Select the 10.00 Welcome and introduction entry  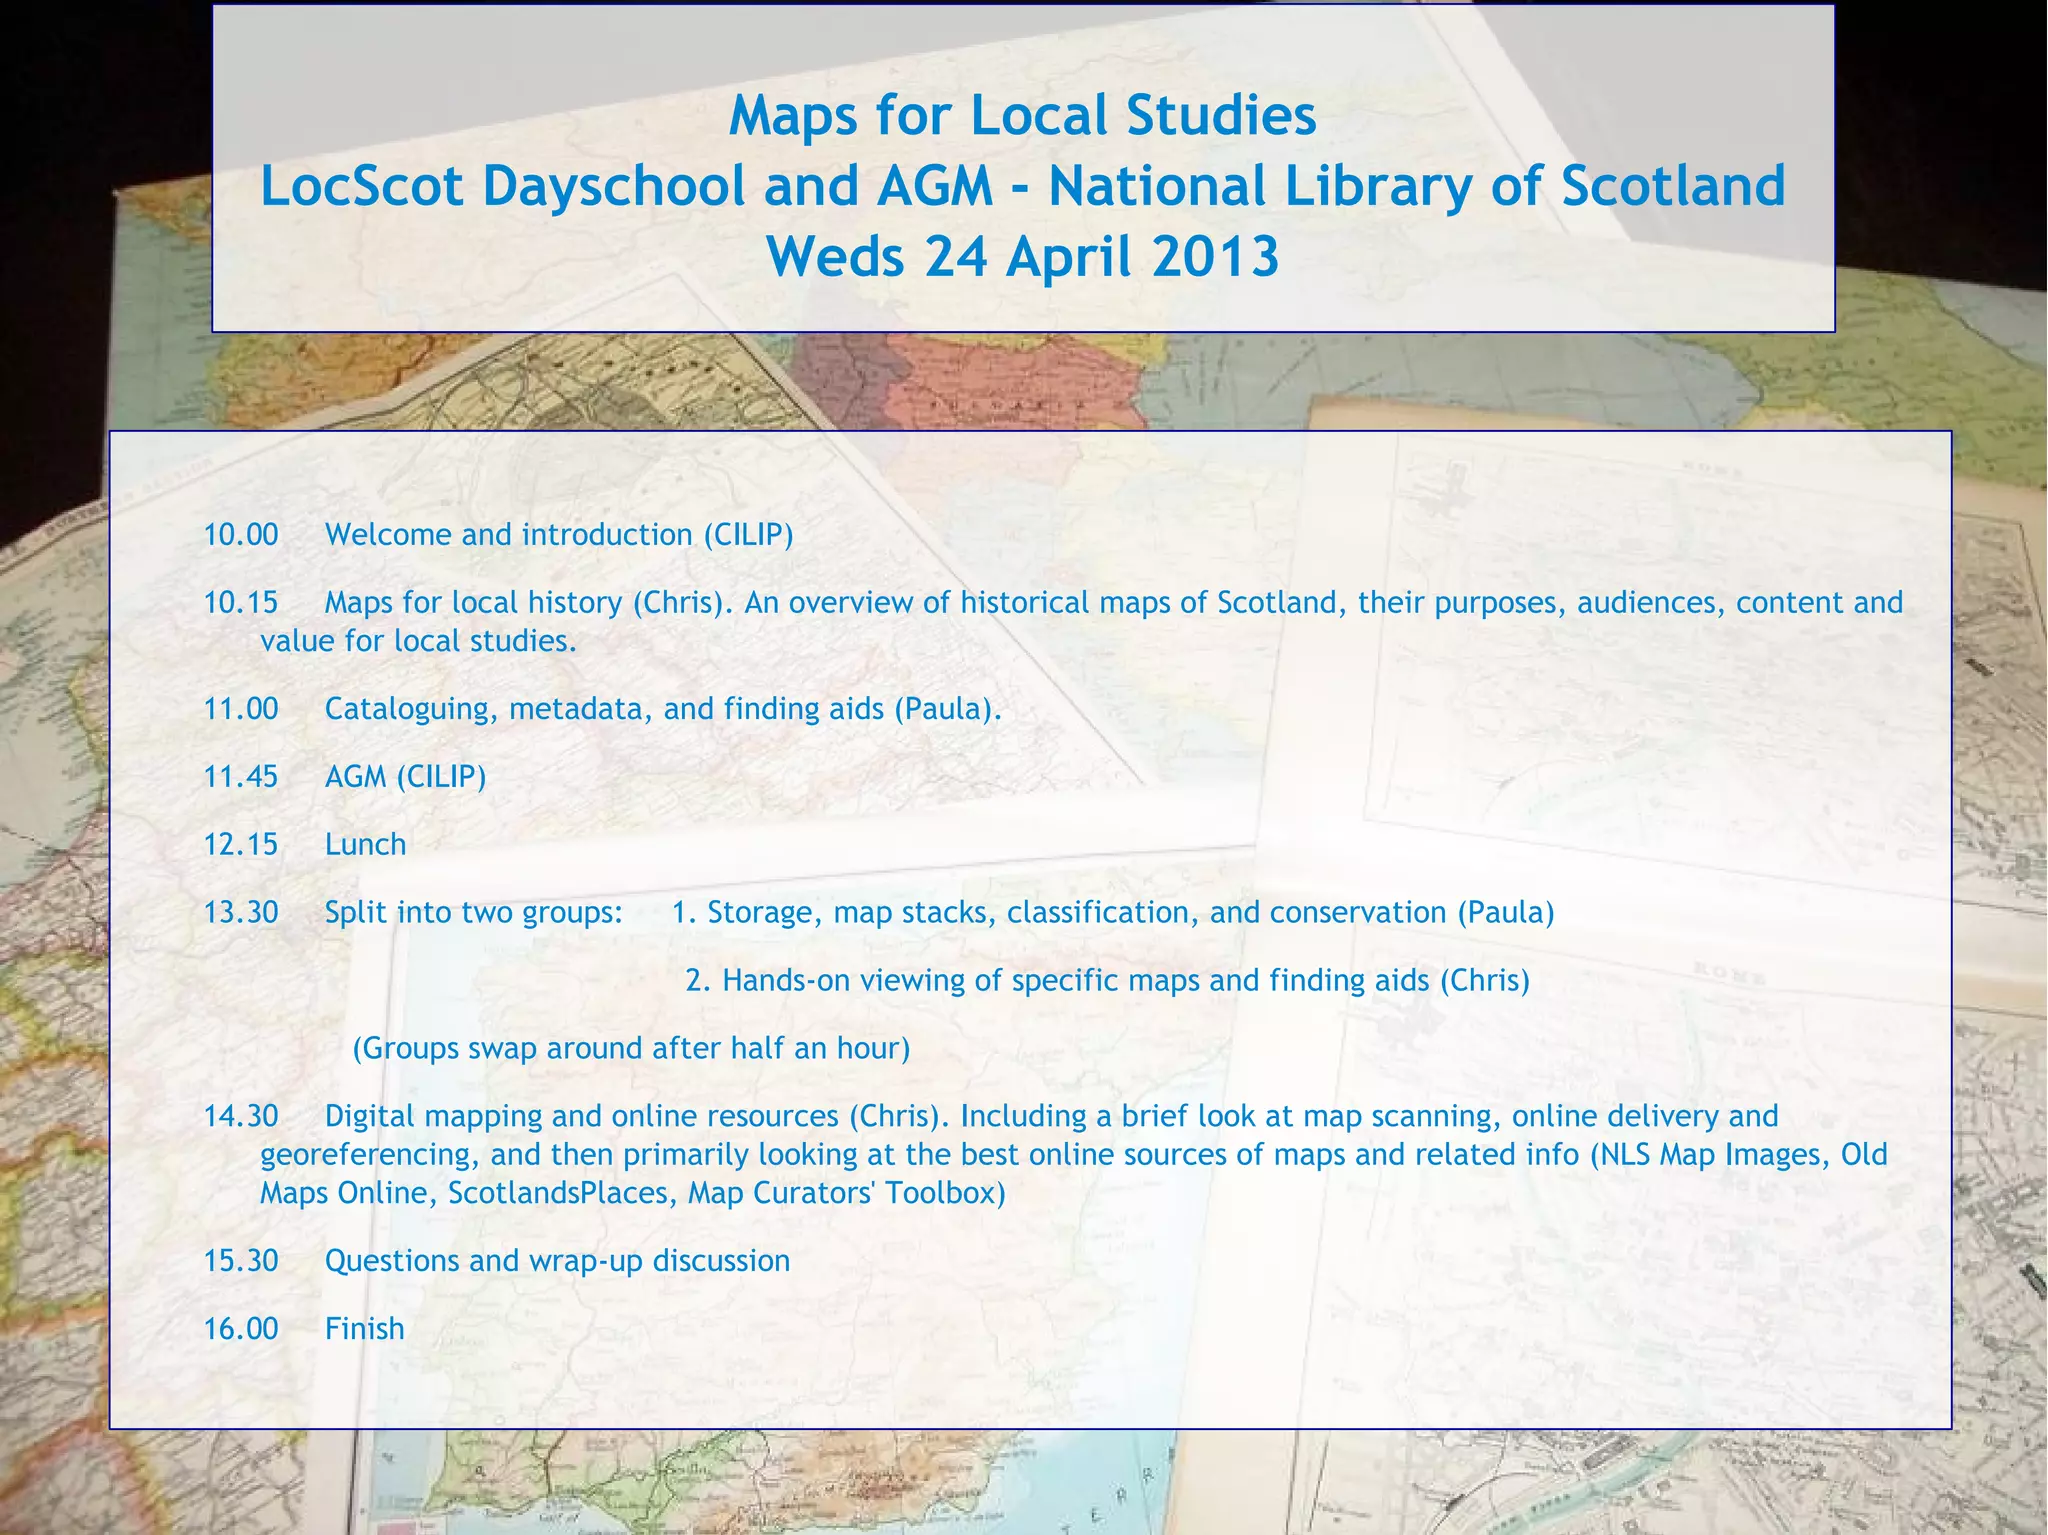point(498,535)
